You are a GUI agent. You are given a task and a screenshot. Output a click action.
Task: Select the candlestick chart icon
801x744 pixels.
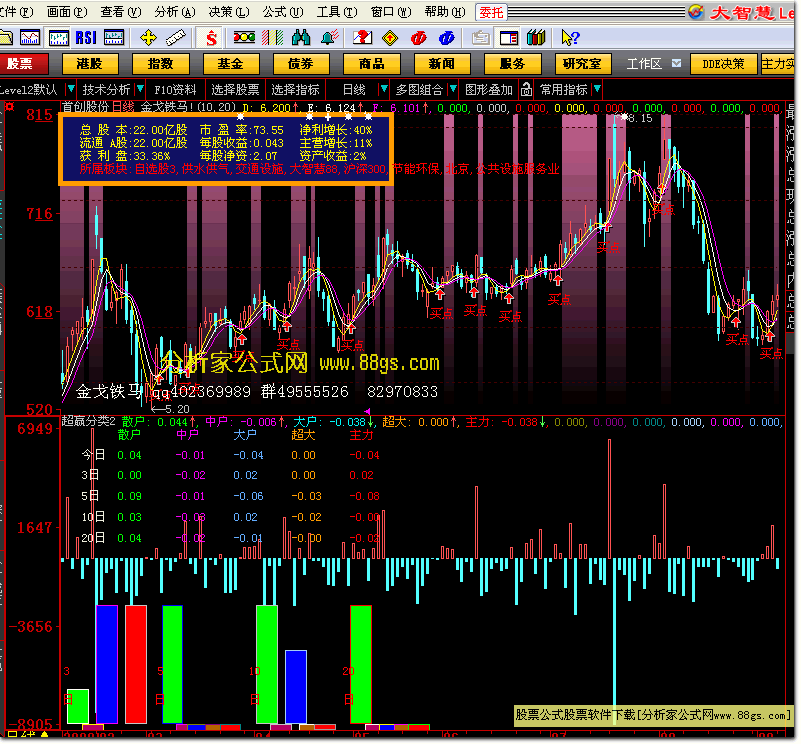point(59,38)
